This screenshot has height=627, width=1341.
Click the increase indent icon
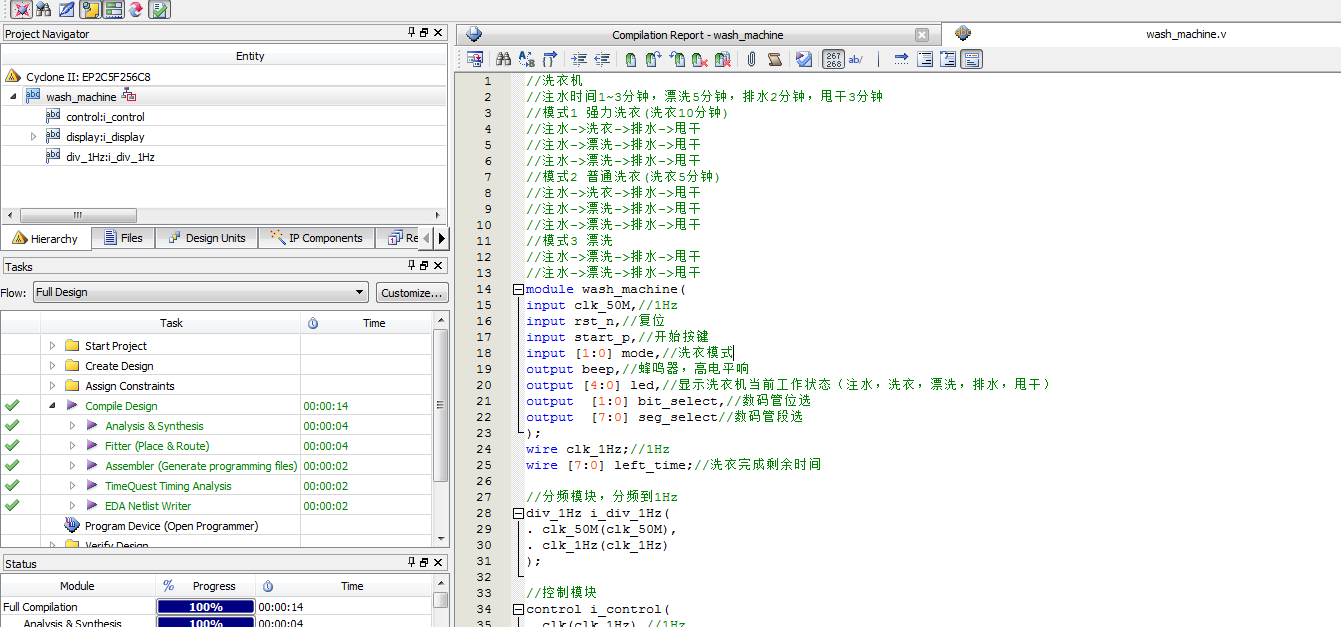pos(579,60)
